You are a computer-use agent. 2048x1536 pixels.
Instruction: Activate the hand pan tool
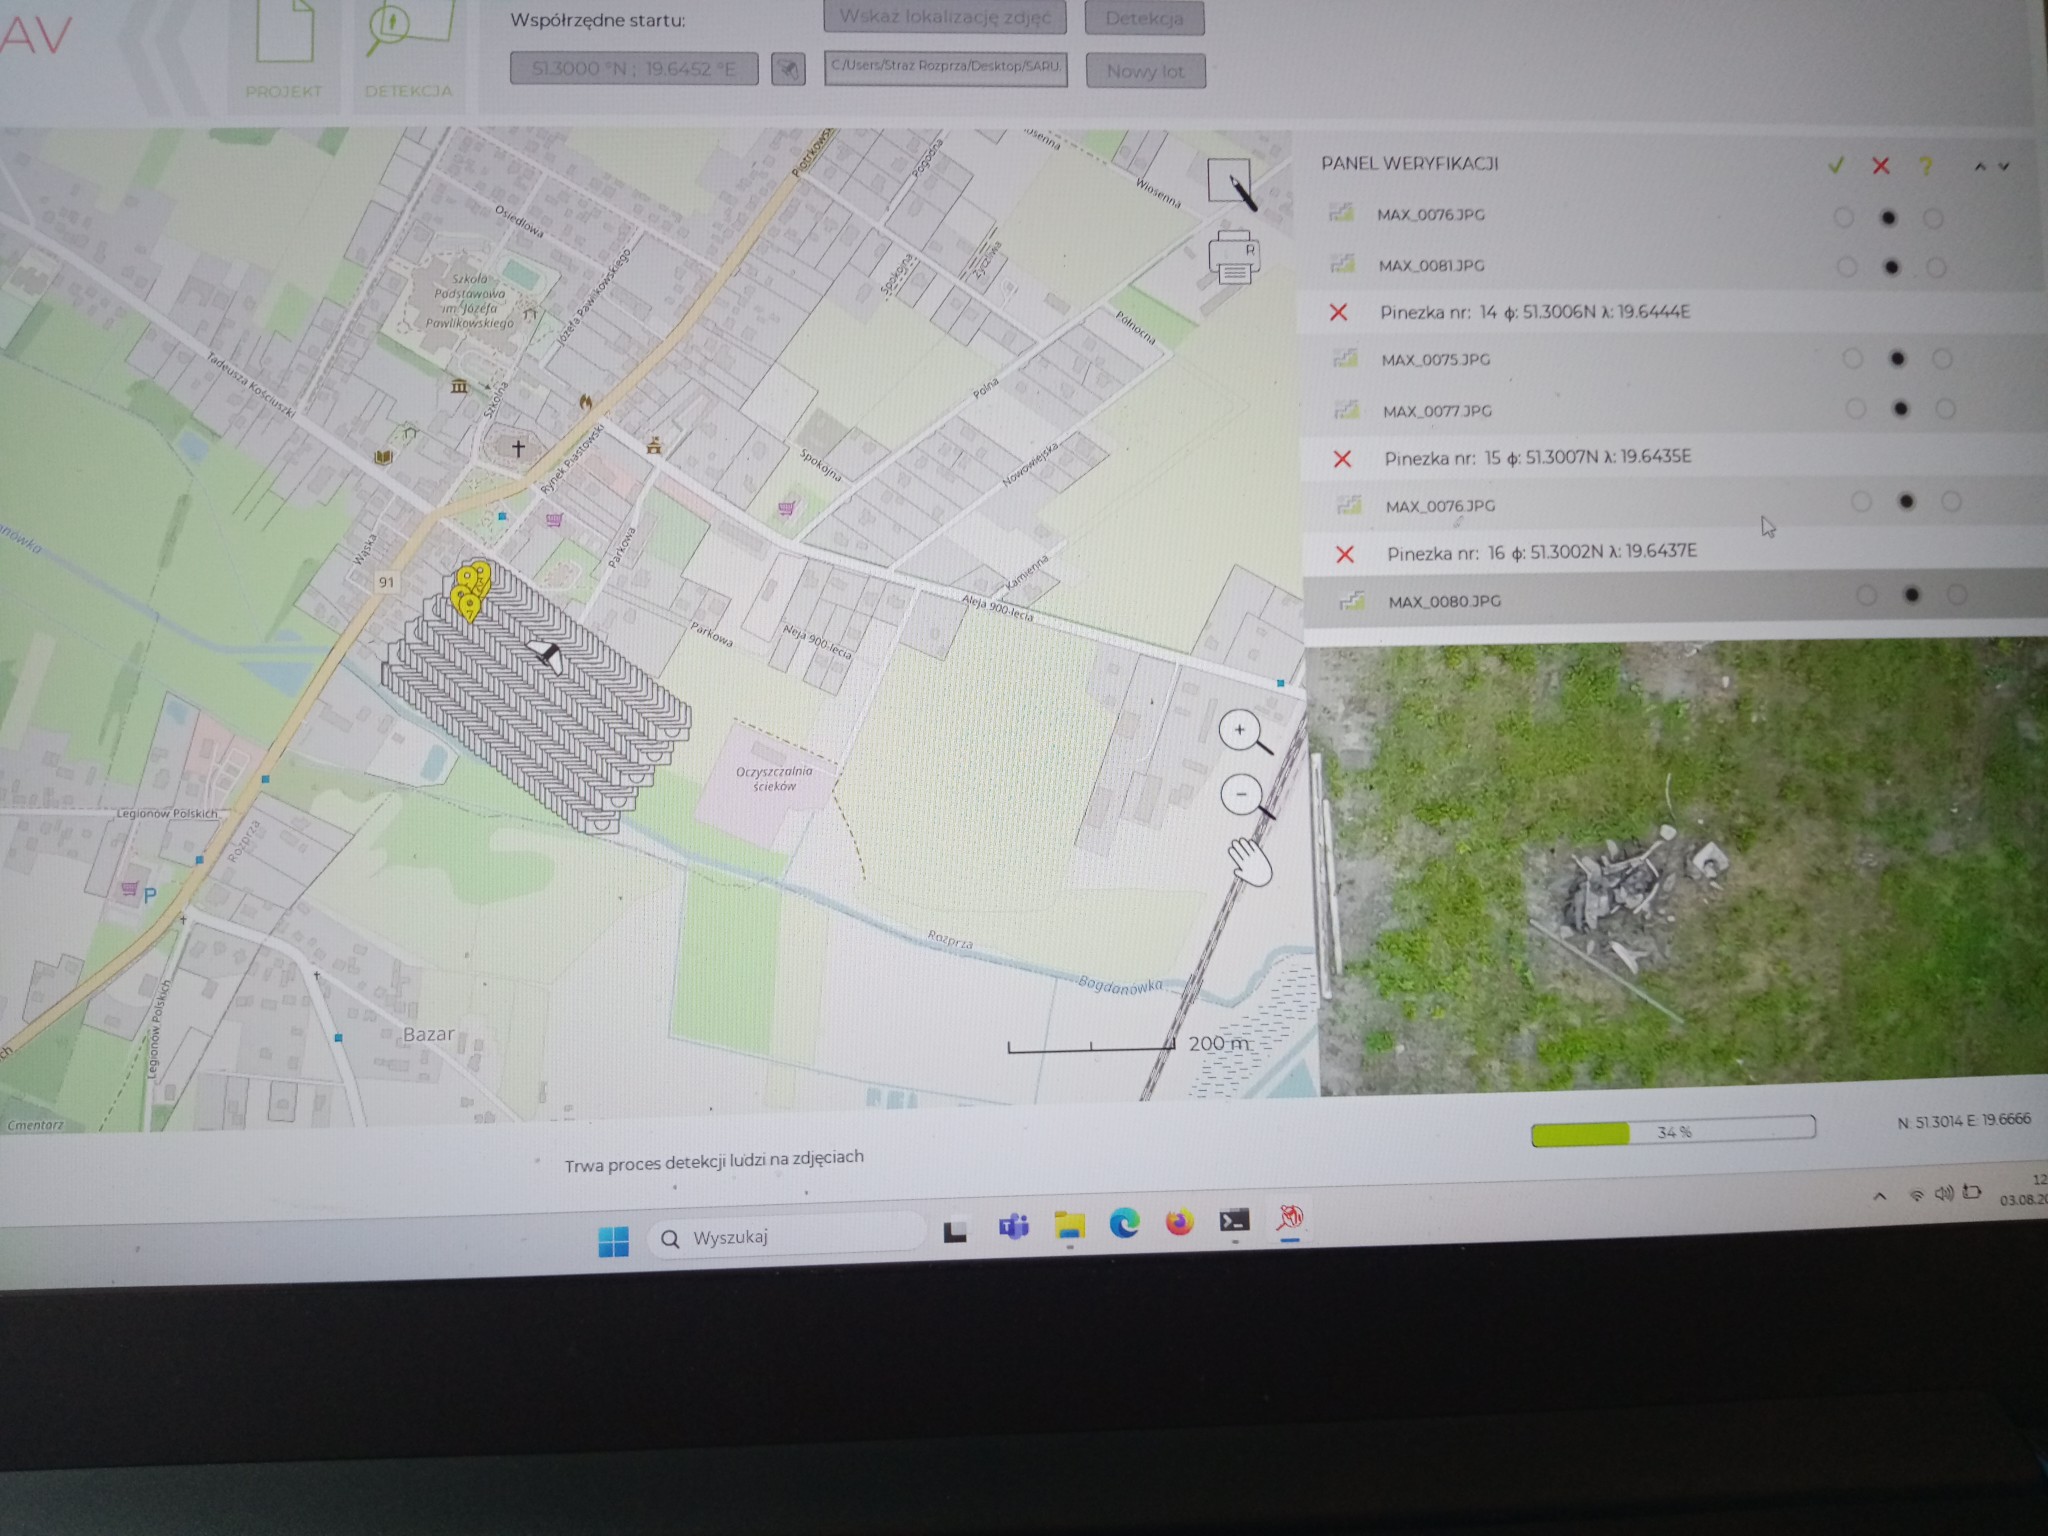pyautogui.click(x=1249, y=862)
